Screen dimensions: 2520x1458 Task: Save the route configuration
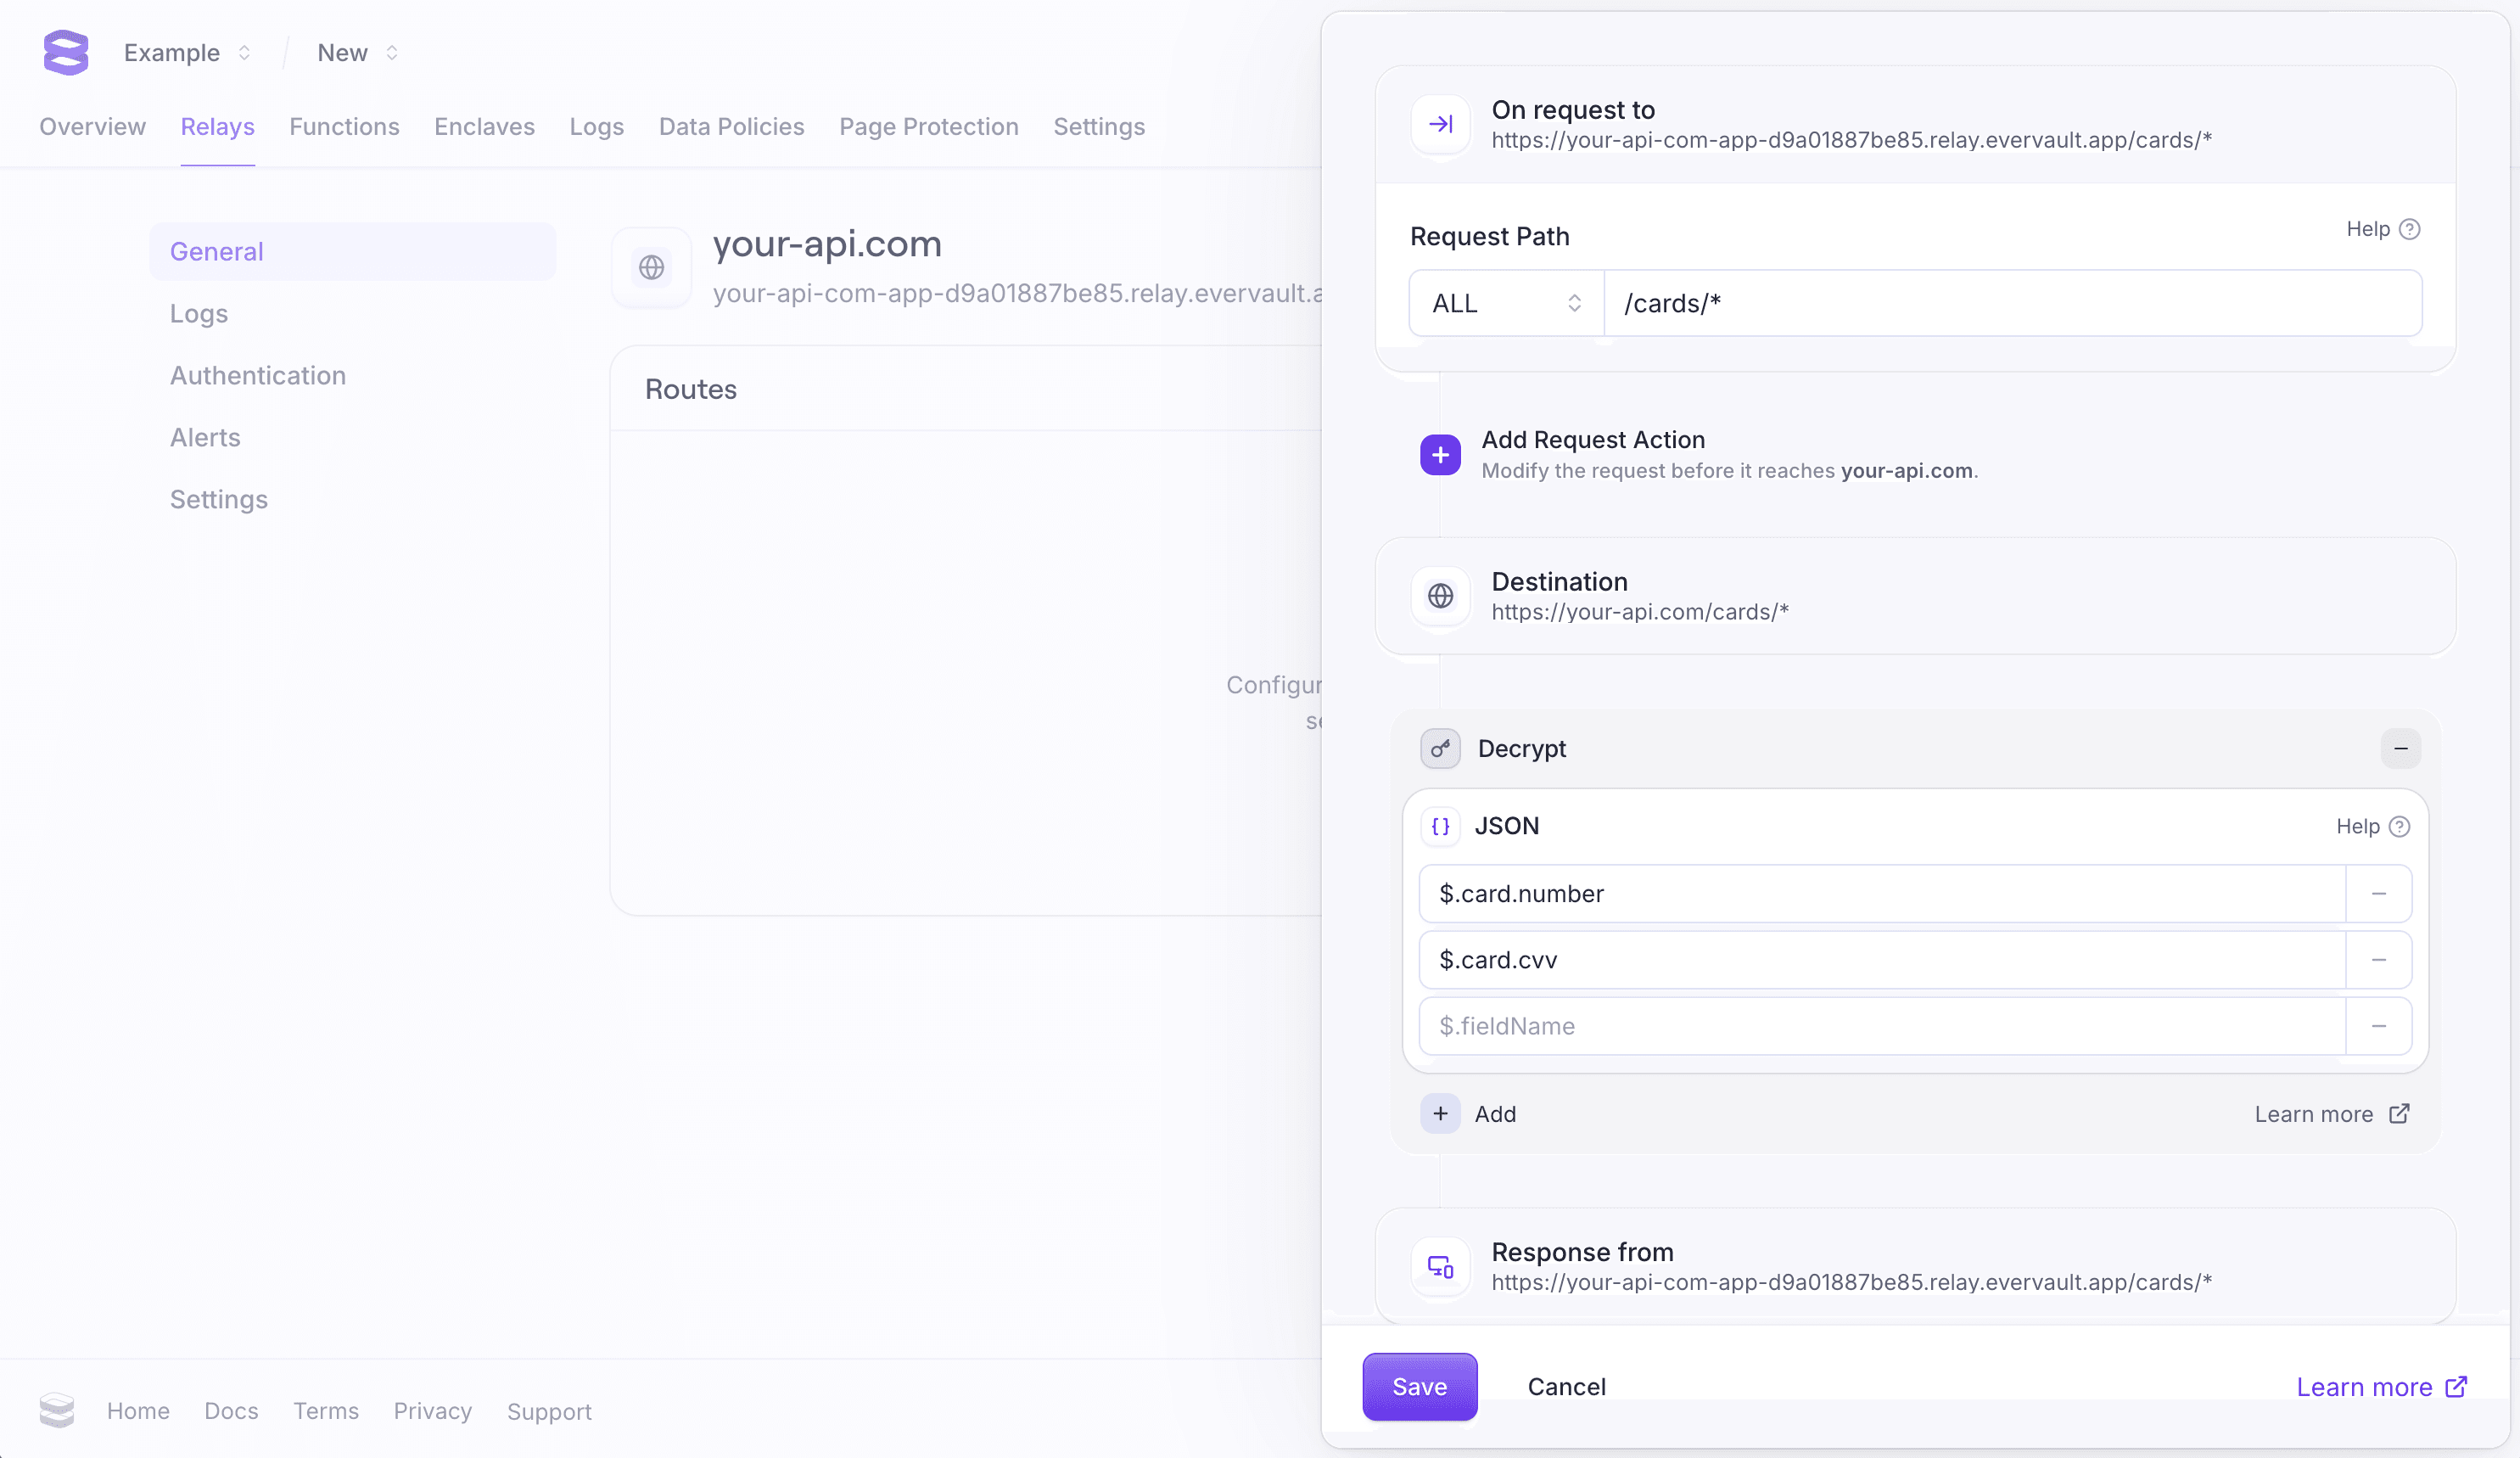coord(1419,1386)
